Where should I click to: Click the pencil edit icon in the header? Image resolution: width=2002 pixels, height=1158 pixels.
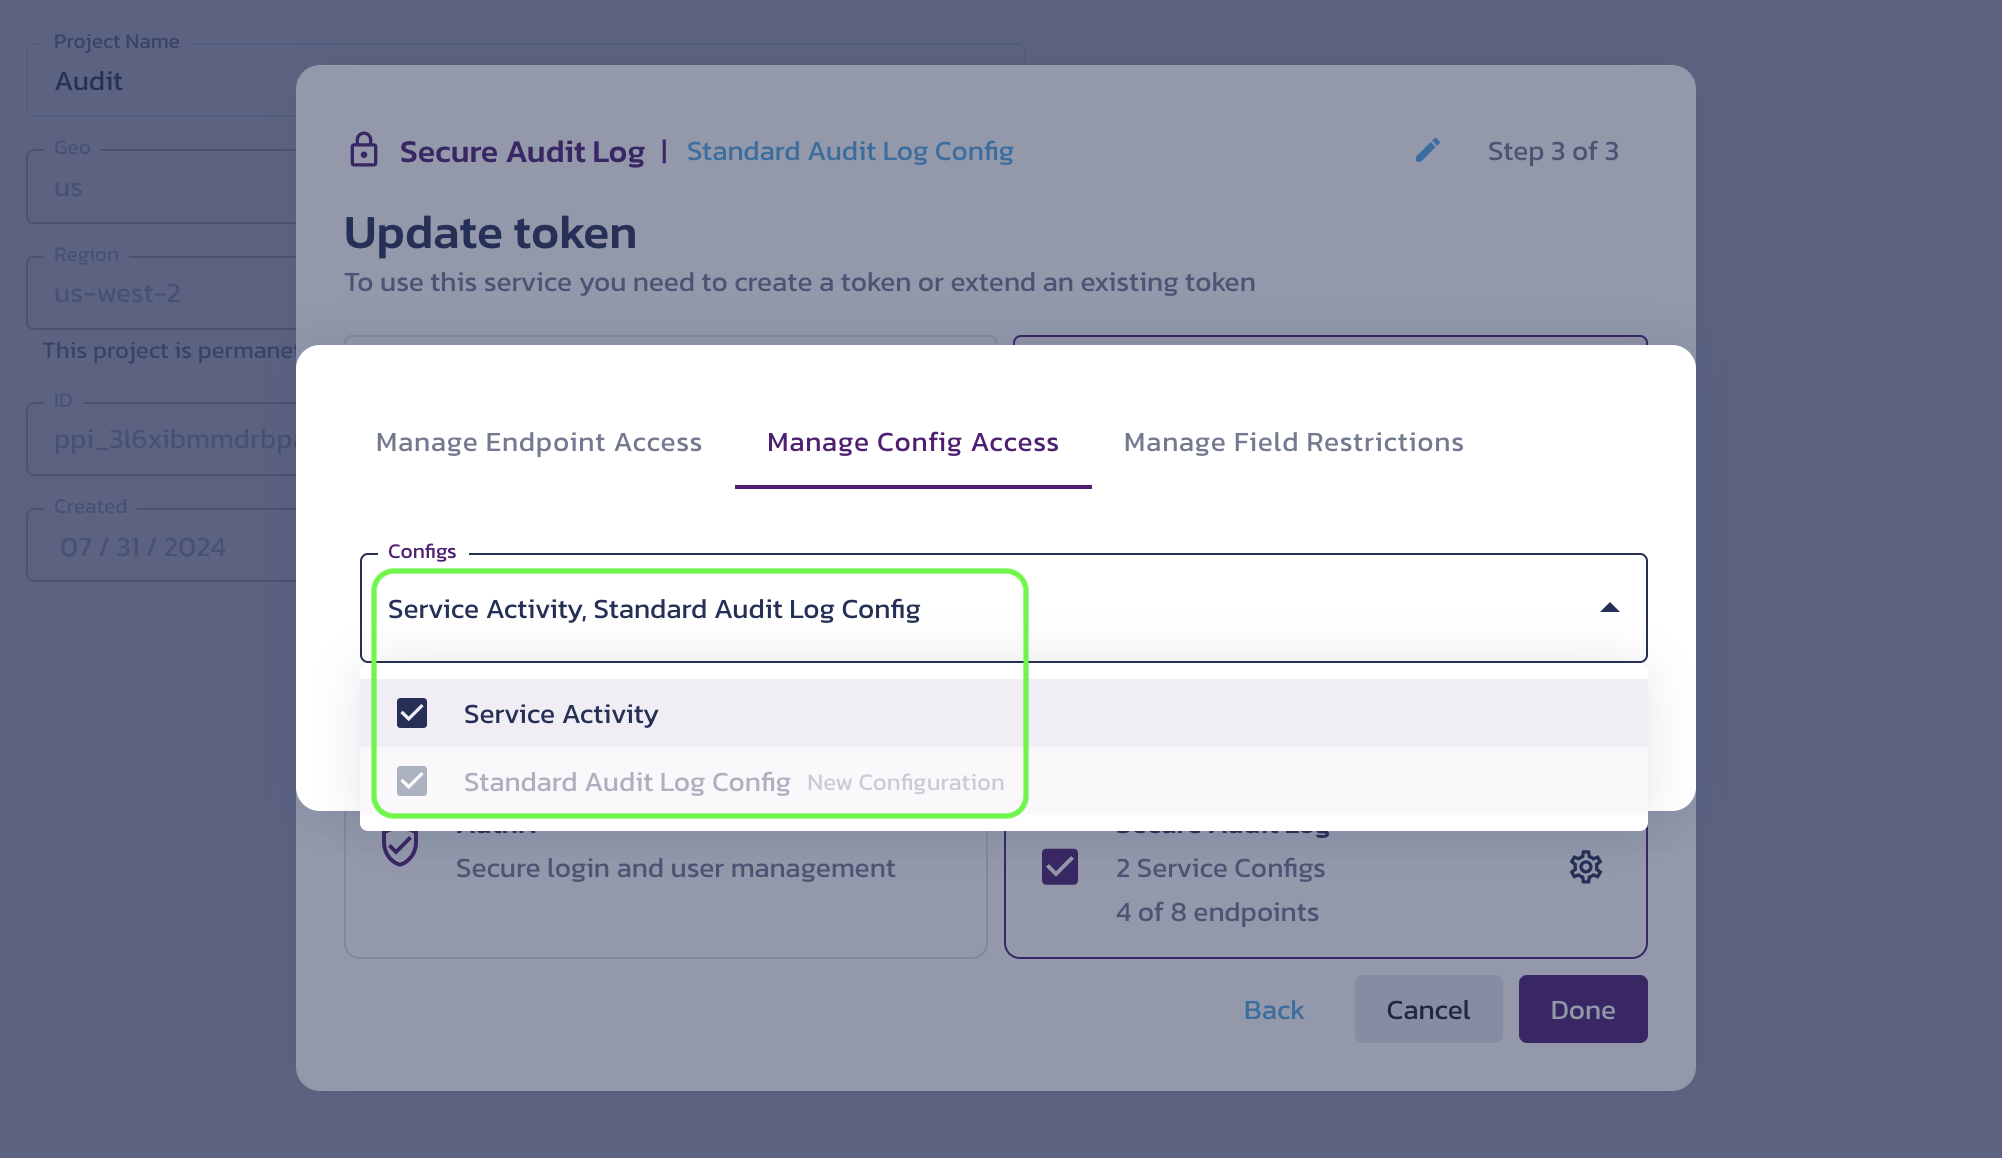(1427, 149)
